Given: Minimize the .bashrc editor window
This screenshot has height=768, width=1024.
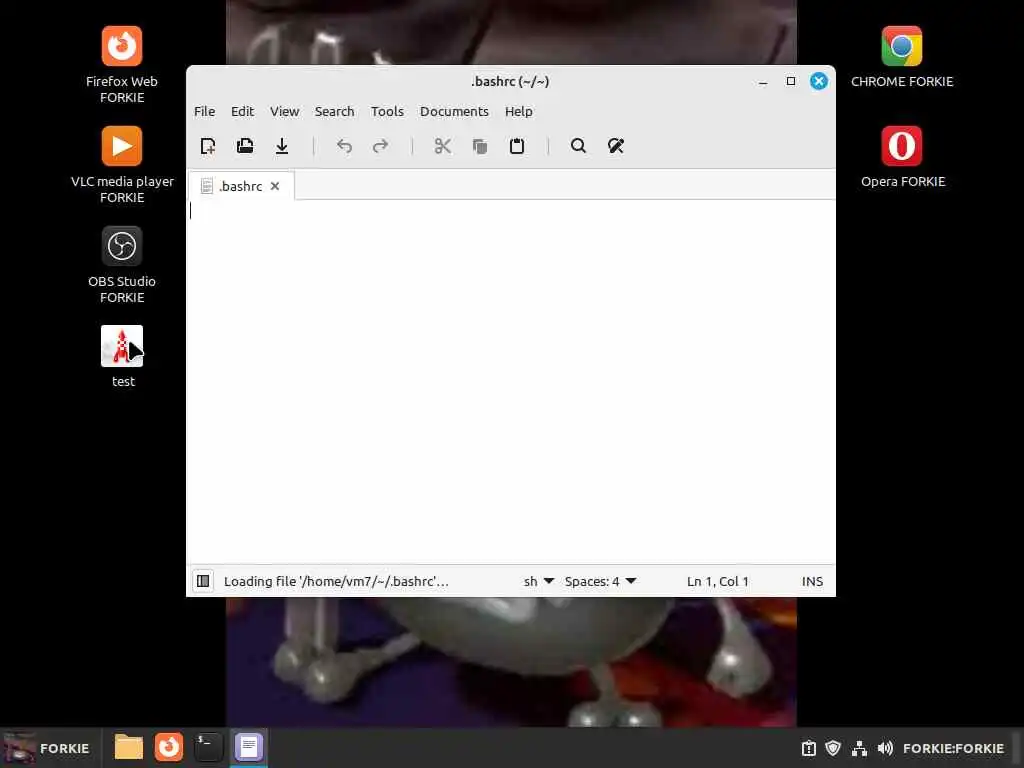Looking at the screenshot, I should click(763, 82).
